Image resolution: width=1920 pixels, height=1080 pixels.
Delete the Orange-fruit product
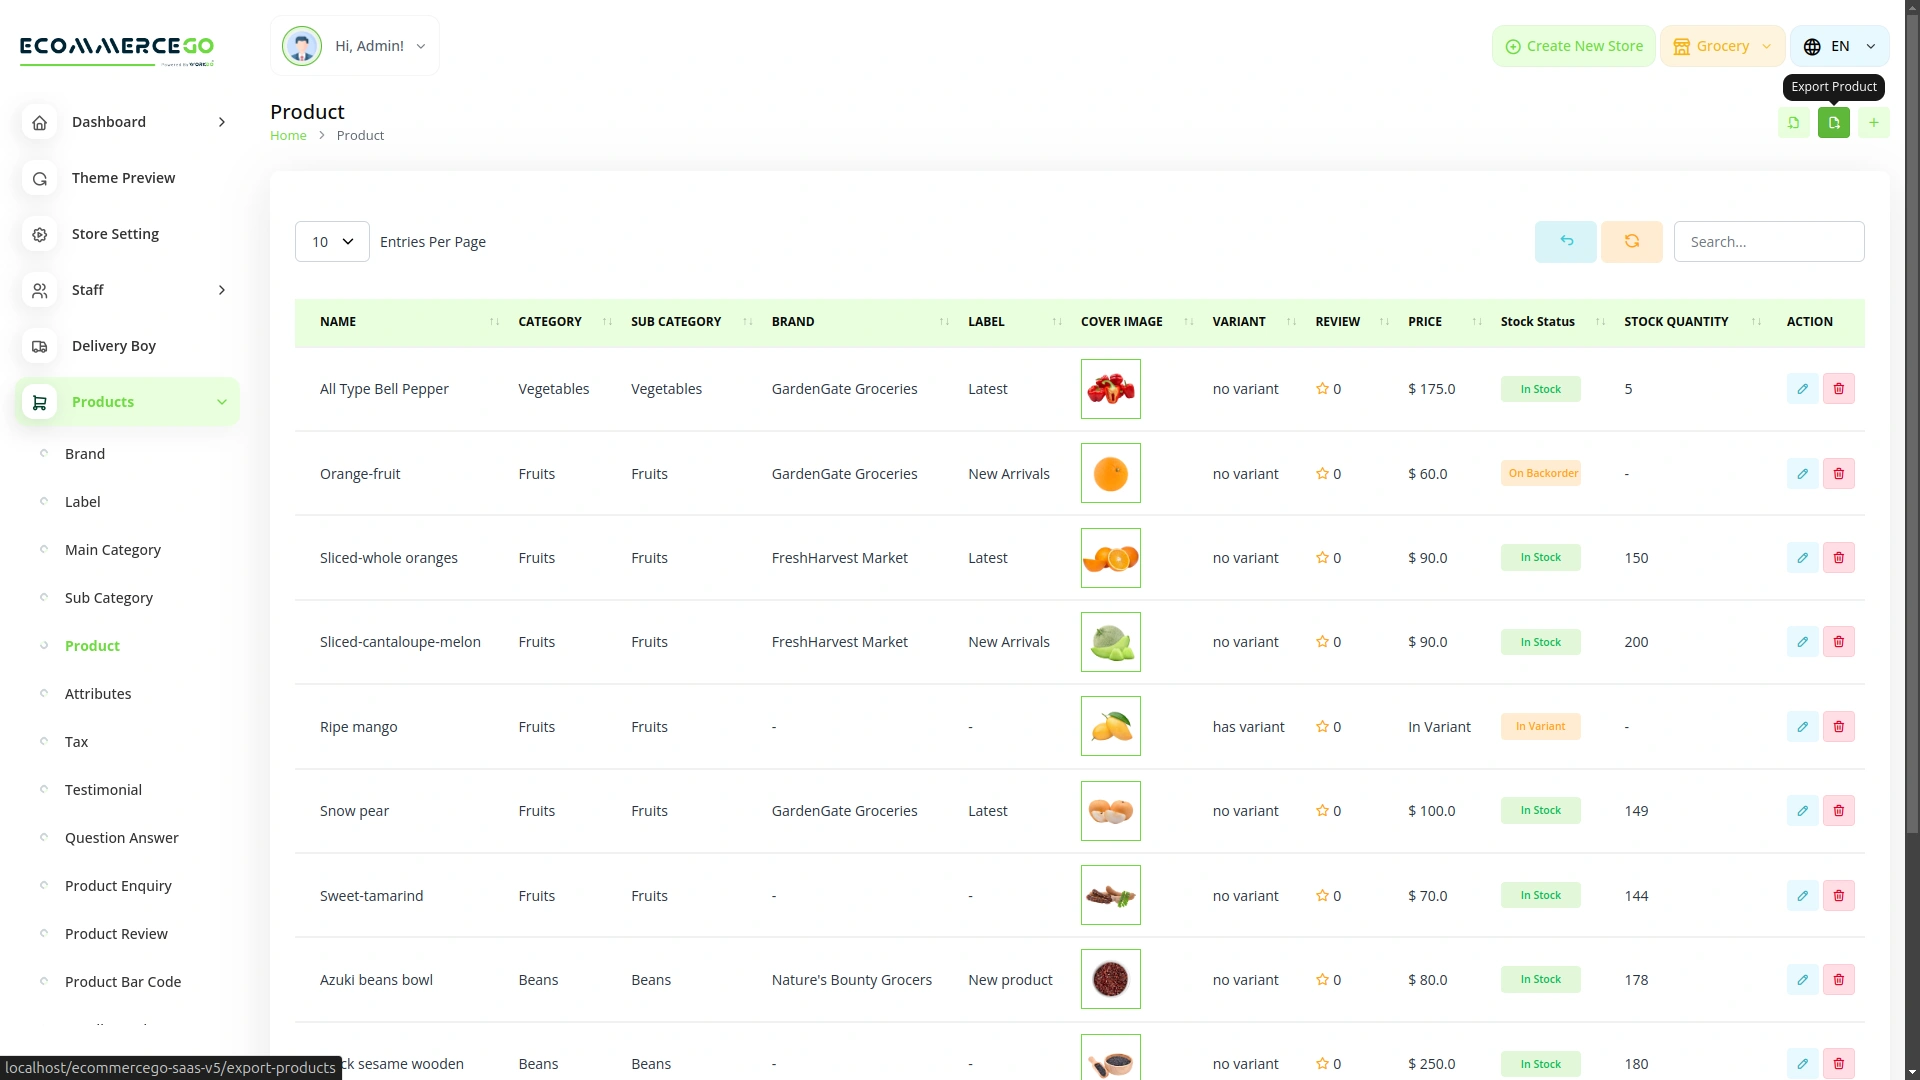coord(1838,474)
